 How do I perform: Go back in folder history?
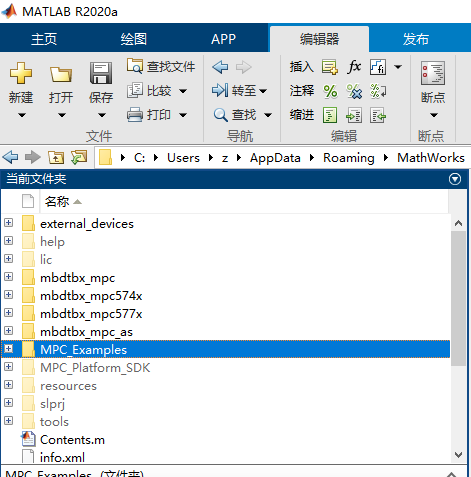(x=10, y=157)
